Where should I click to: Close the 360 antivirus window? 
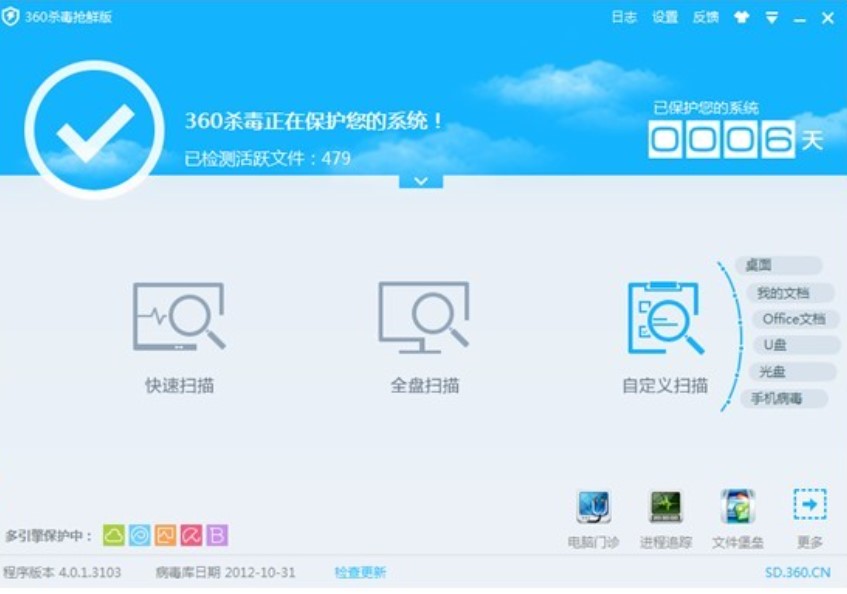[828, 18]
